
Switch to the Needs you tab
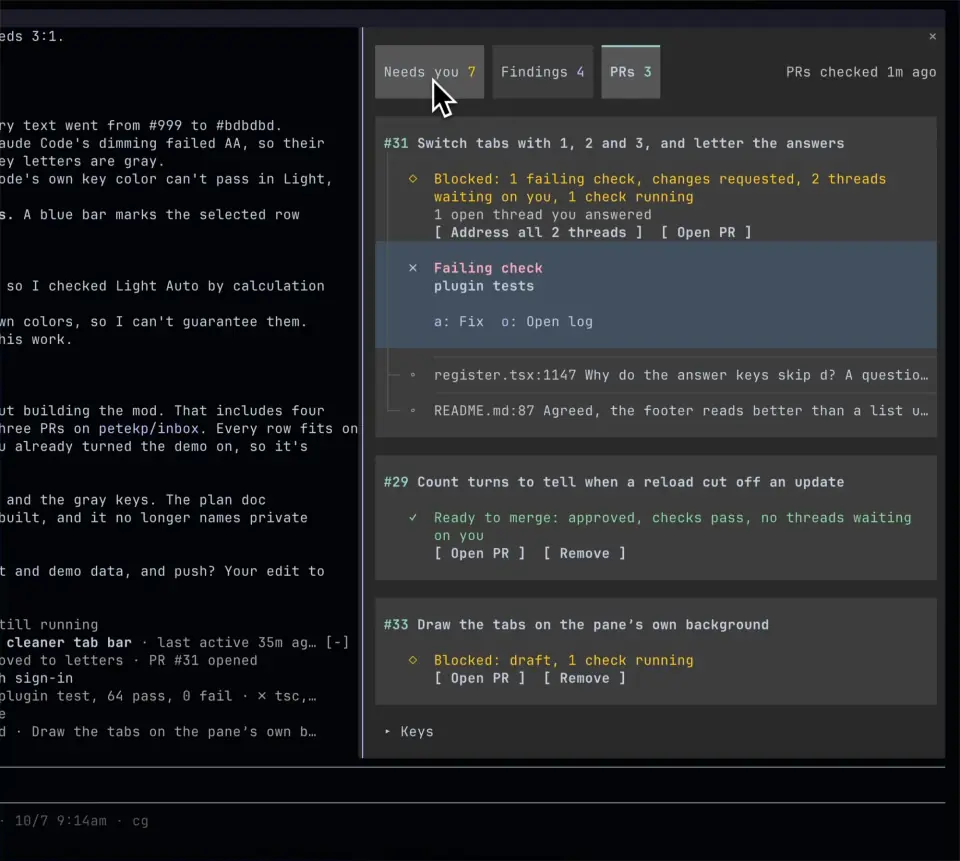pos(429,72)
